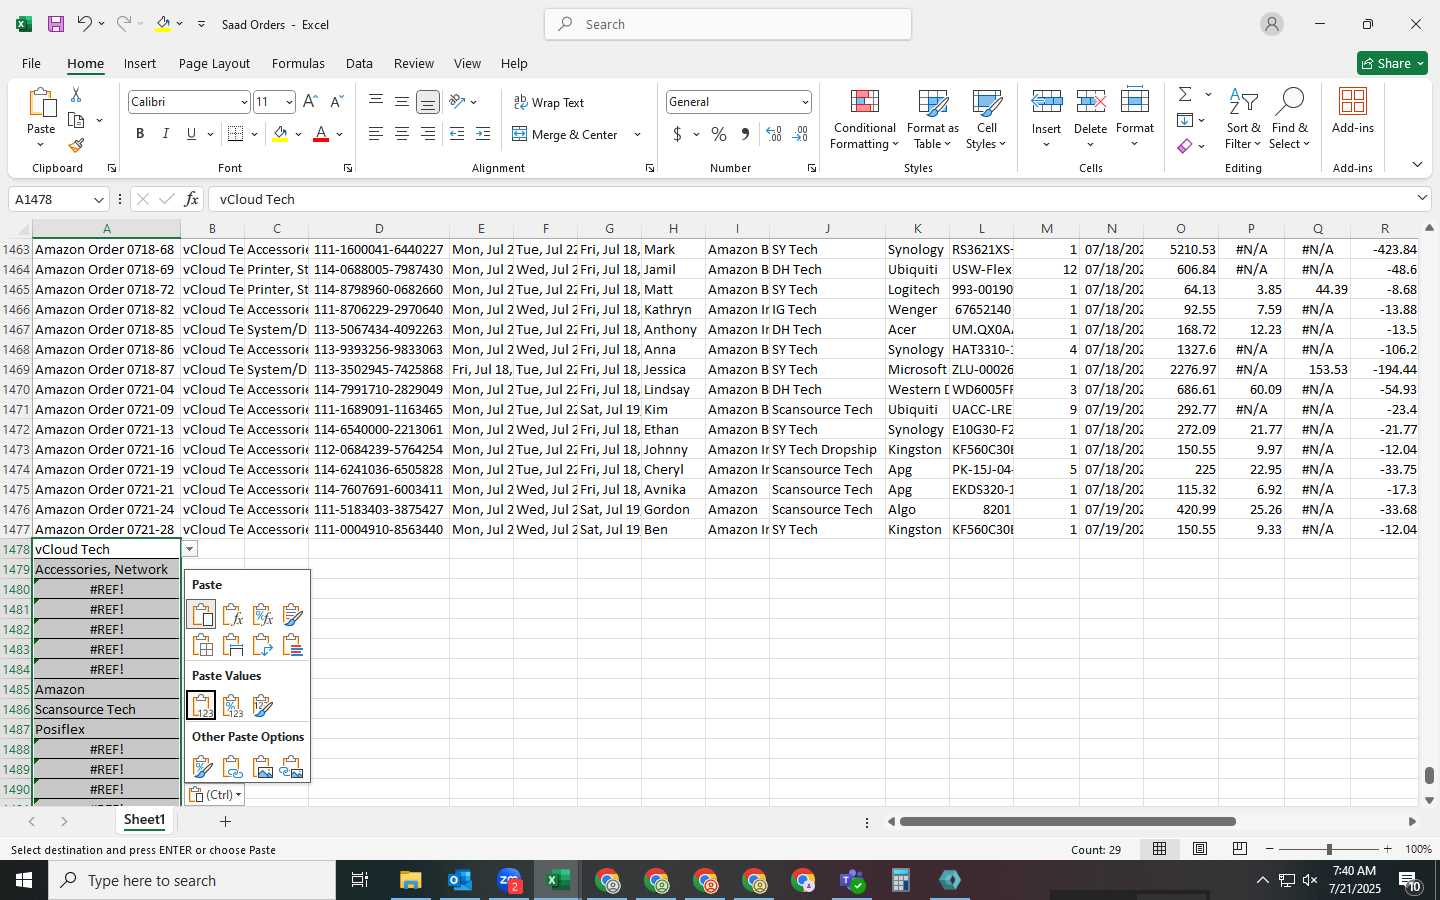
Task: Add a new sheet with the plus button
Action: click(225, 821)
